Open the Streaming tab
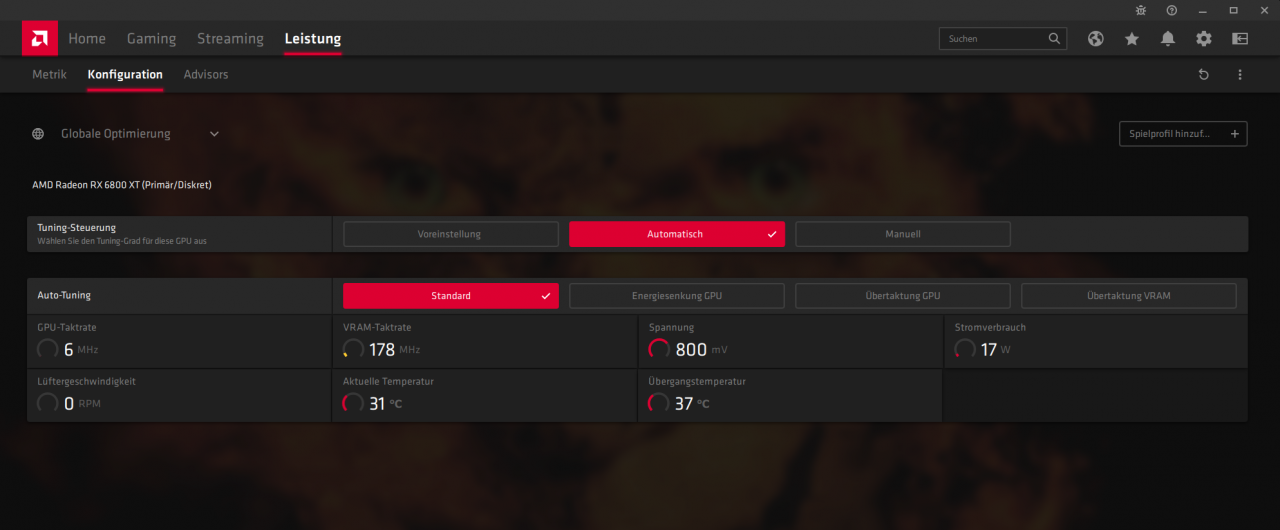 click(x=230, y=39)
